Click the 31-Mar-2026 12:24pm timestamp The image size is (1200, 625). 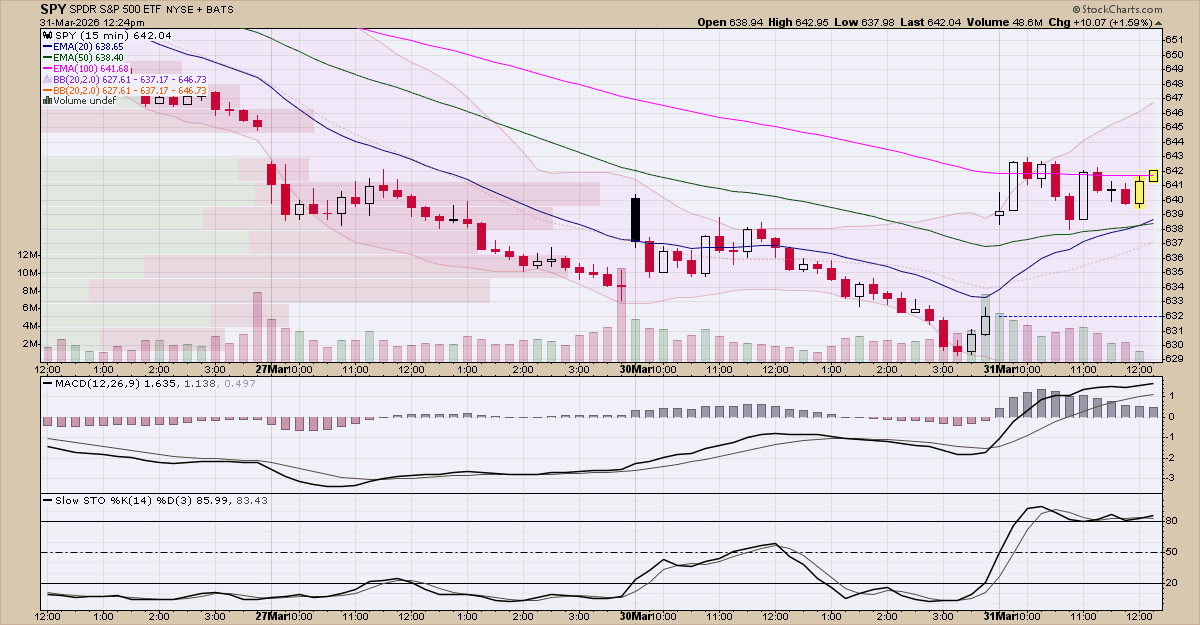coord(91,22)
